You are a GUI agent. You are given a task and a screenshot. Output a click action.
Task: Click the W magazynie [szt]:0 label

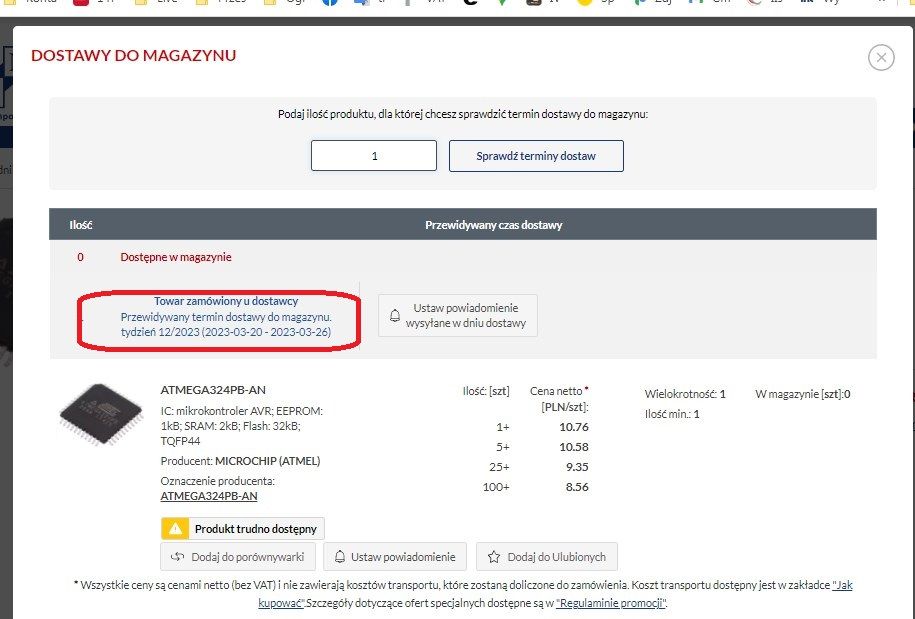[x=802, y=394]
